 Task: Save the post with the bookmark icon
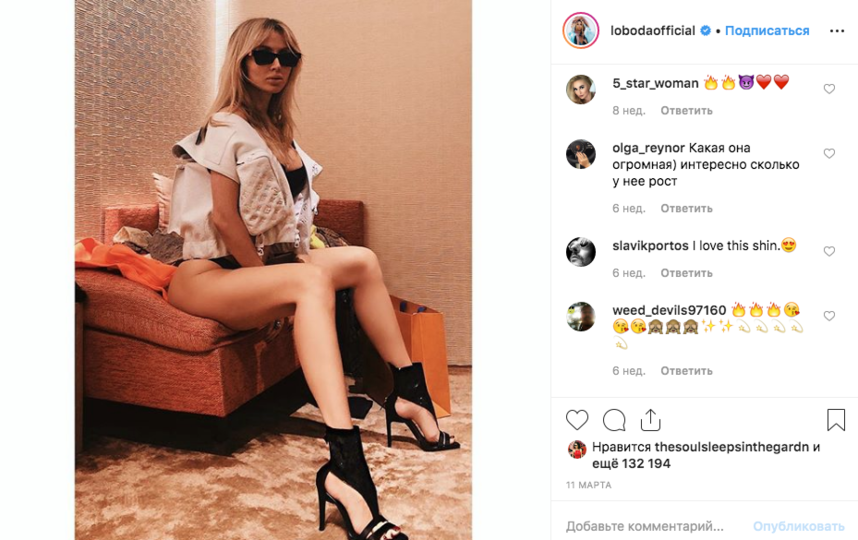[836, 420]
